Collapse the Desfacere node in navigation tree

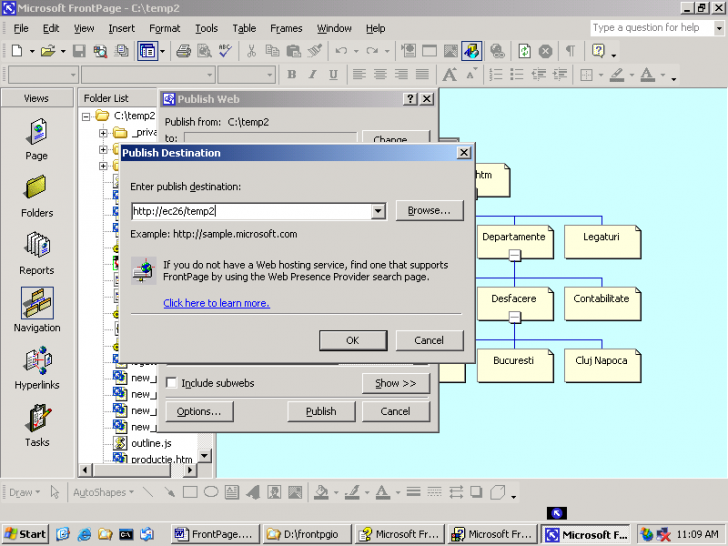tap(514, 317)
